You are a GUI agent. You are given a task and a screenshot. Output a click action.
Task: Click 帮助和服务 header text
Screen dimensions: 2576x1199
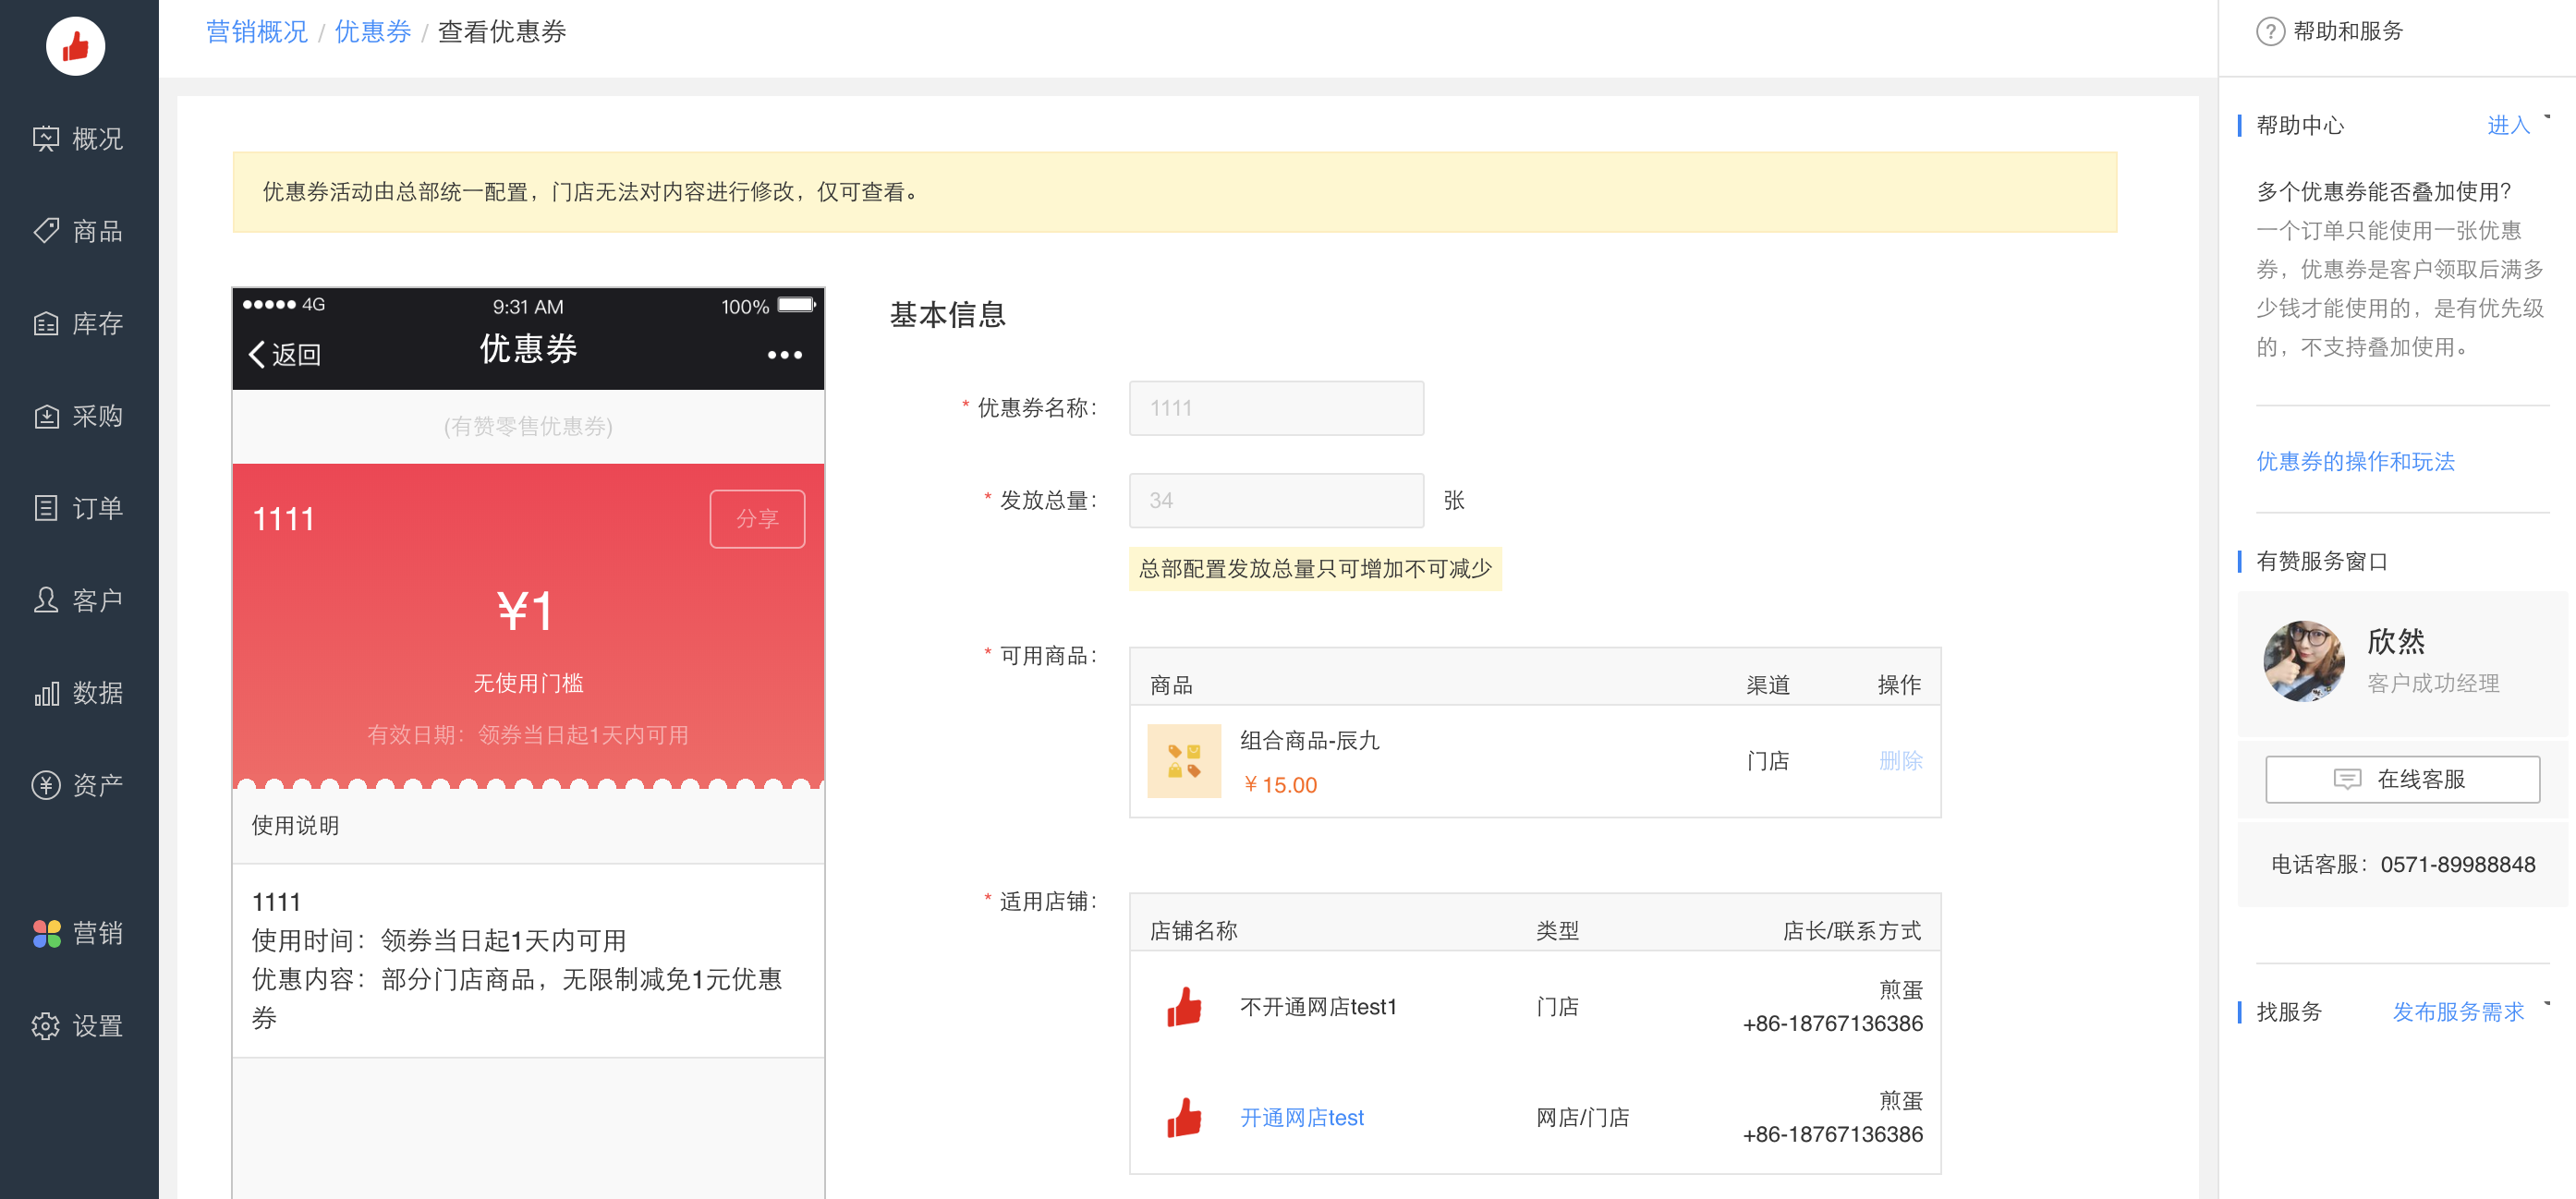(2348, 32)
